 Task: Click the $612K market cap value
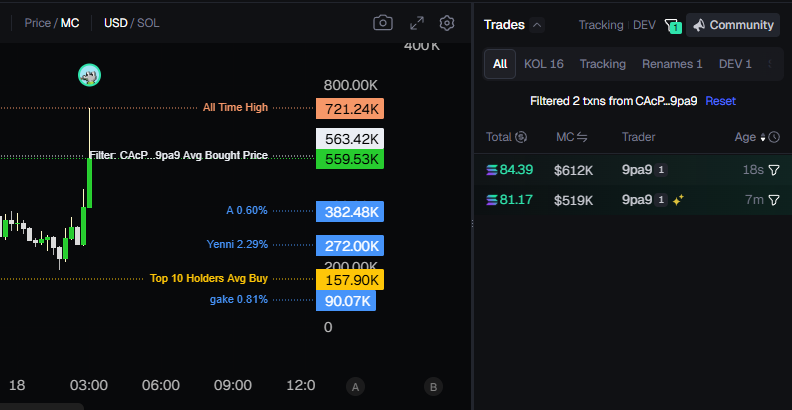573,171
